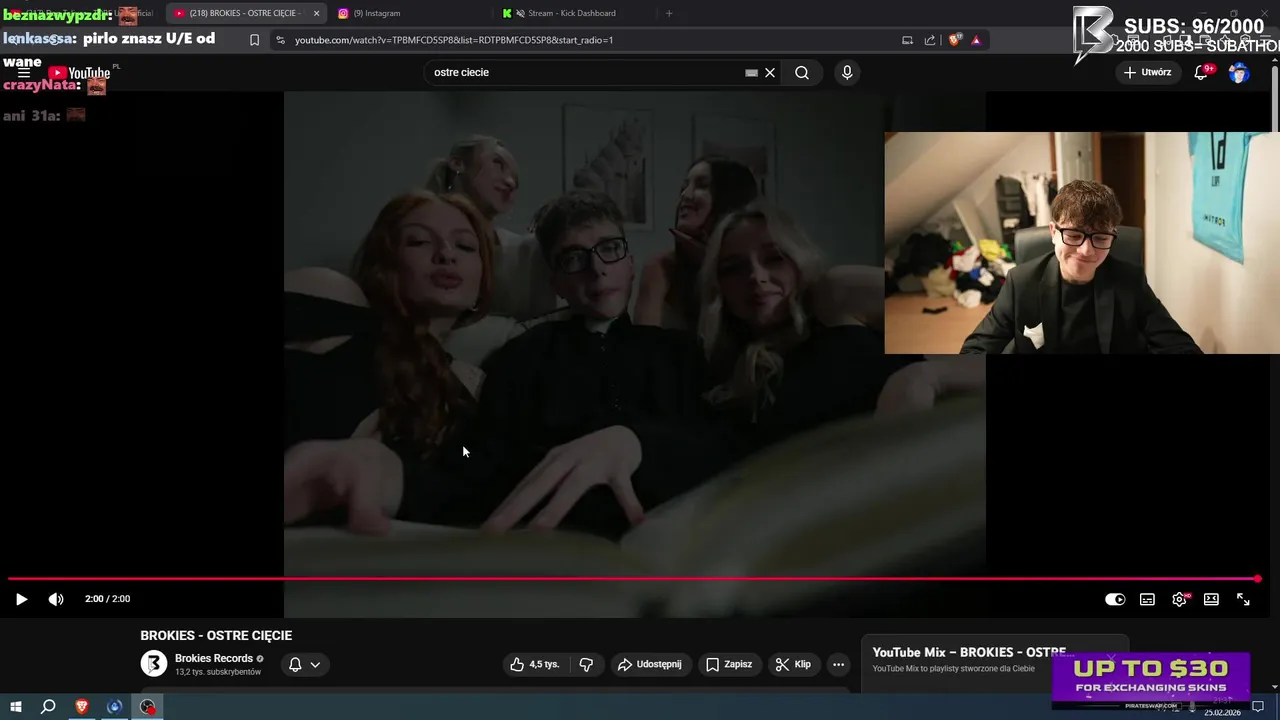The image size is (1280, 720).
Task: Click the progress bar scrubber at the end
Action: [x=1257, y=579]
